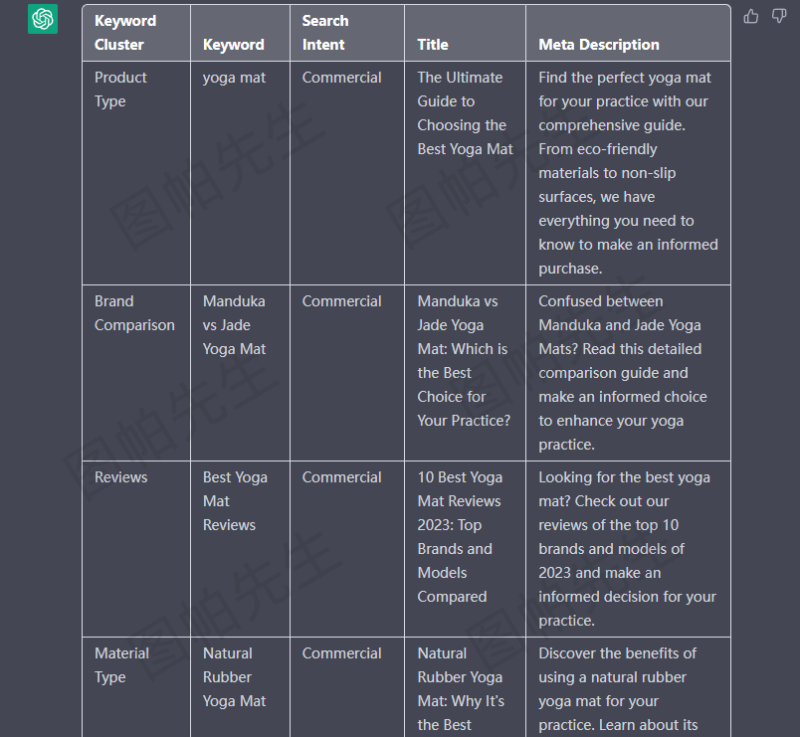Click the 'Product Type' cluster cell

click(x=121, y=89)
